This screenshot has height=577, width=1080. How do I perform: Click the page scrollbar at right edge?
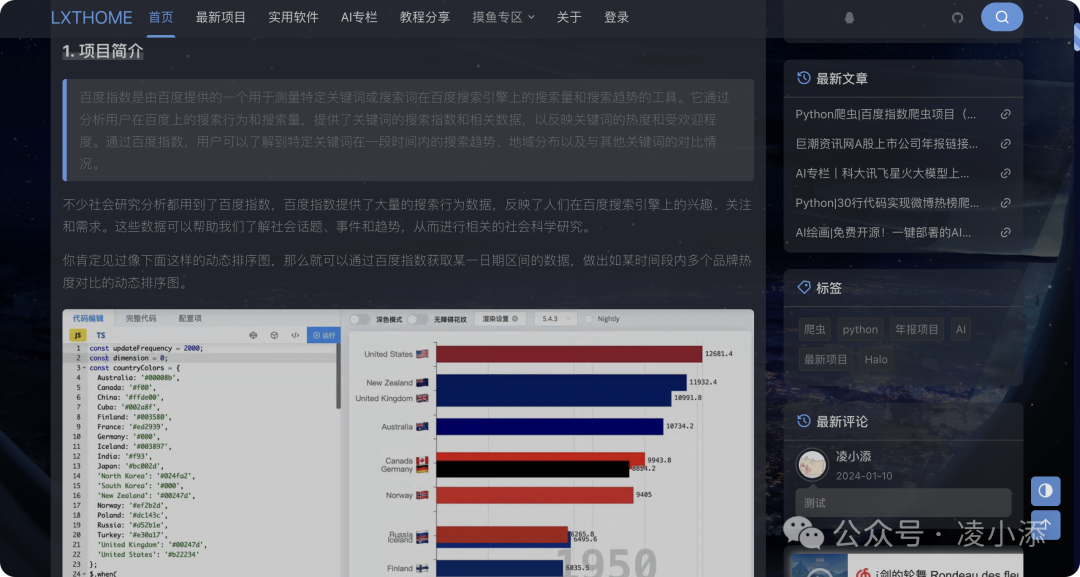(1076, 38)
